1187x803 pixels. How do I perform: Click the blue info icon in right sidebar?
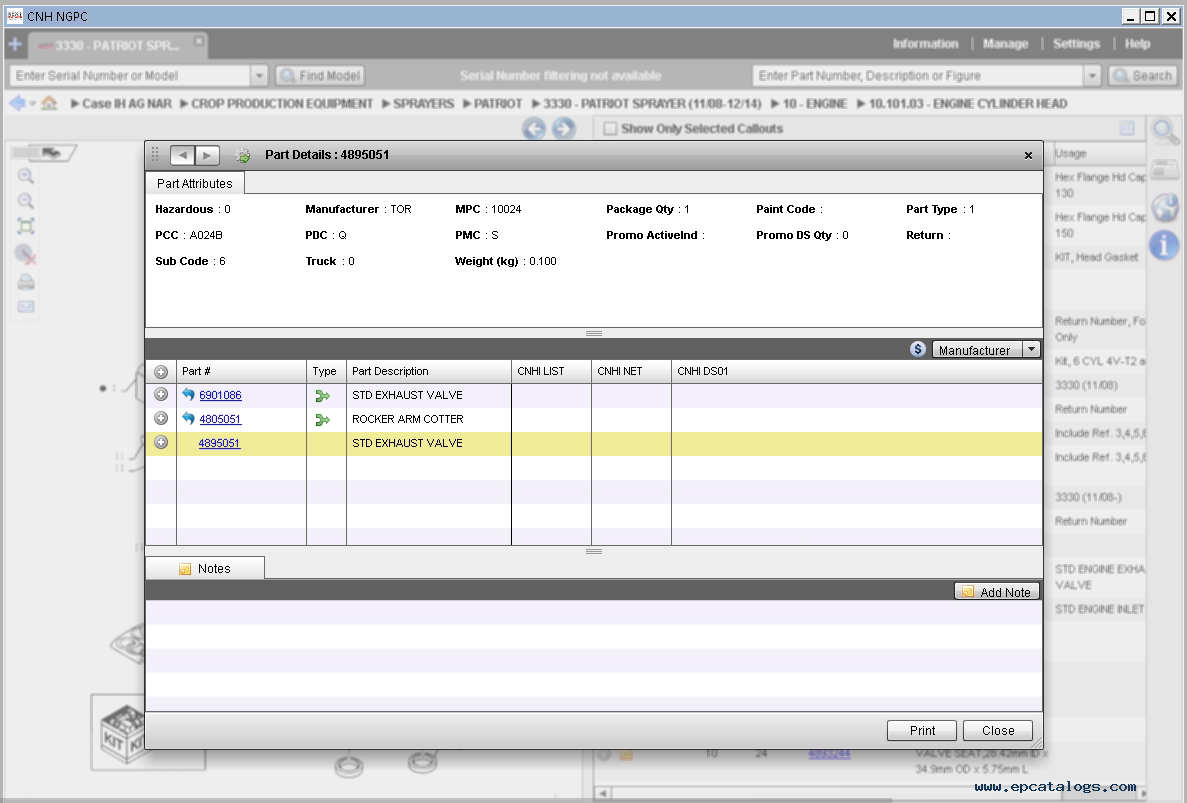tap(1164, 245)
